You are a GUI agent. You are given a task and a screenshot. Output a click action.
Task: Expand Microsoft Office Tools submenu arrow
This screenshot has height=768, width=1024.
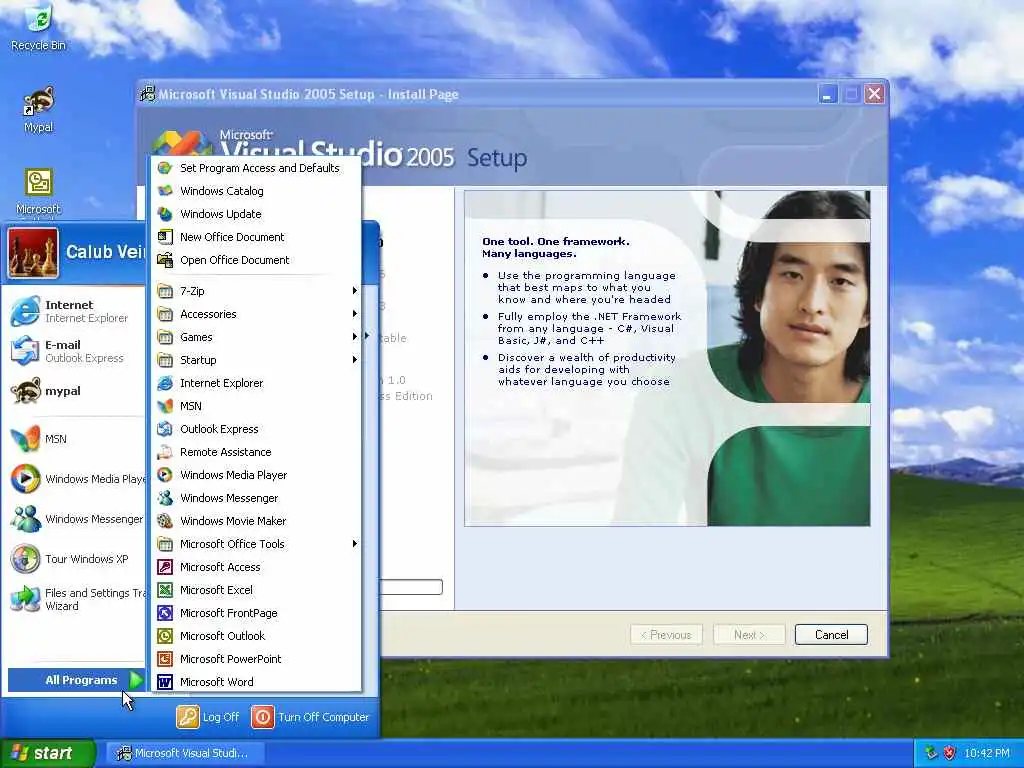click(355, 543)
